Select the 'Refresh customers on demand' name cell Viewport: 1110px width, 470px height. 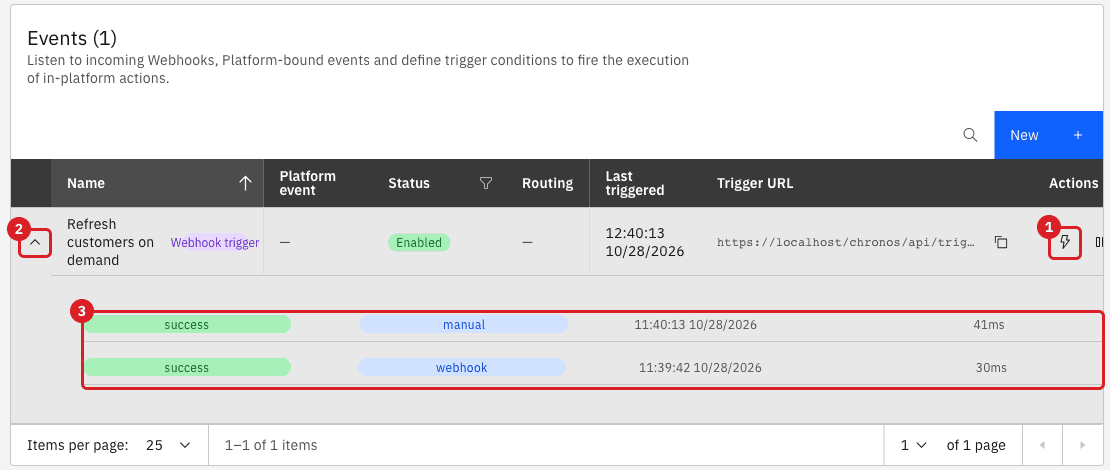pos(110,242)
